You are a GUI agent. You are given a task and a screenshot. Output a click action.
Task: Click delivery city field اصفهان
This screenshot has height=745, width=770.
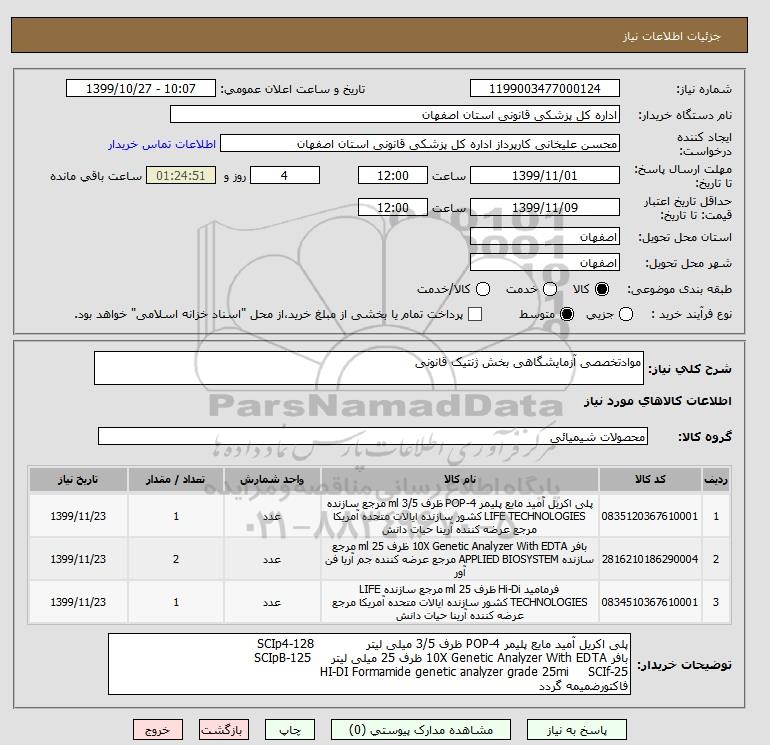tap(545, 263)
